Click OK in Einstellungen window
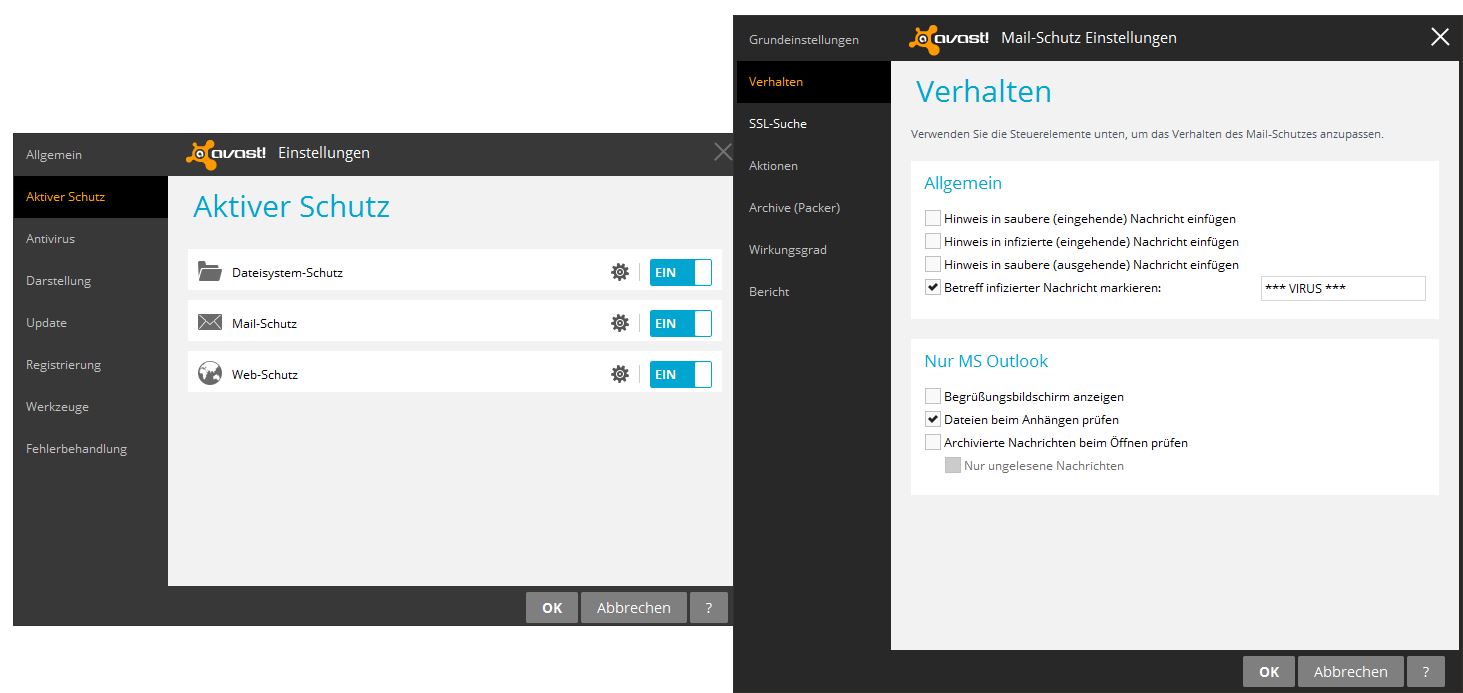Image resolution: width=1463 pixels, height=693 pixels. [552, 608]
